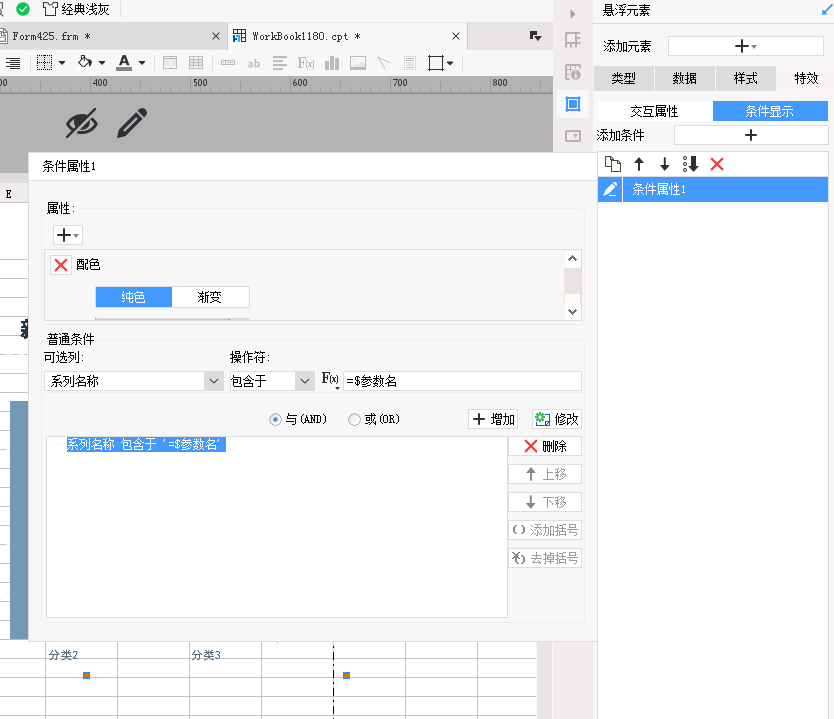Image resolution: width=834 pixels, height=719 pixels.
Task: Expand the fill color dropdown arrow
Action: [102, 63]
